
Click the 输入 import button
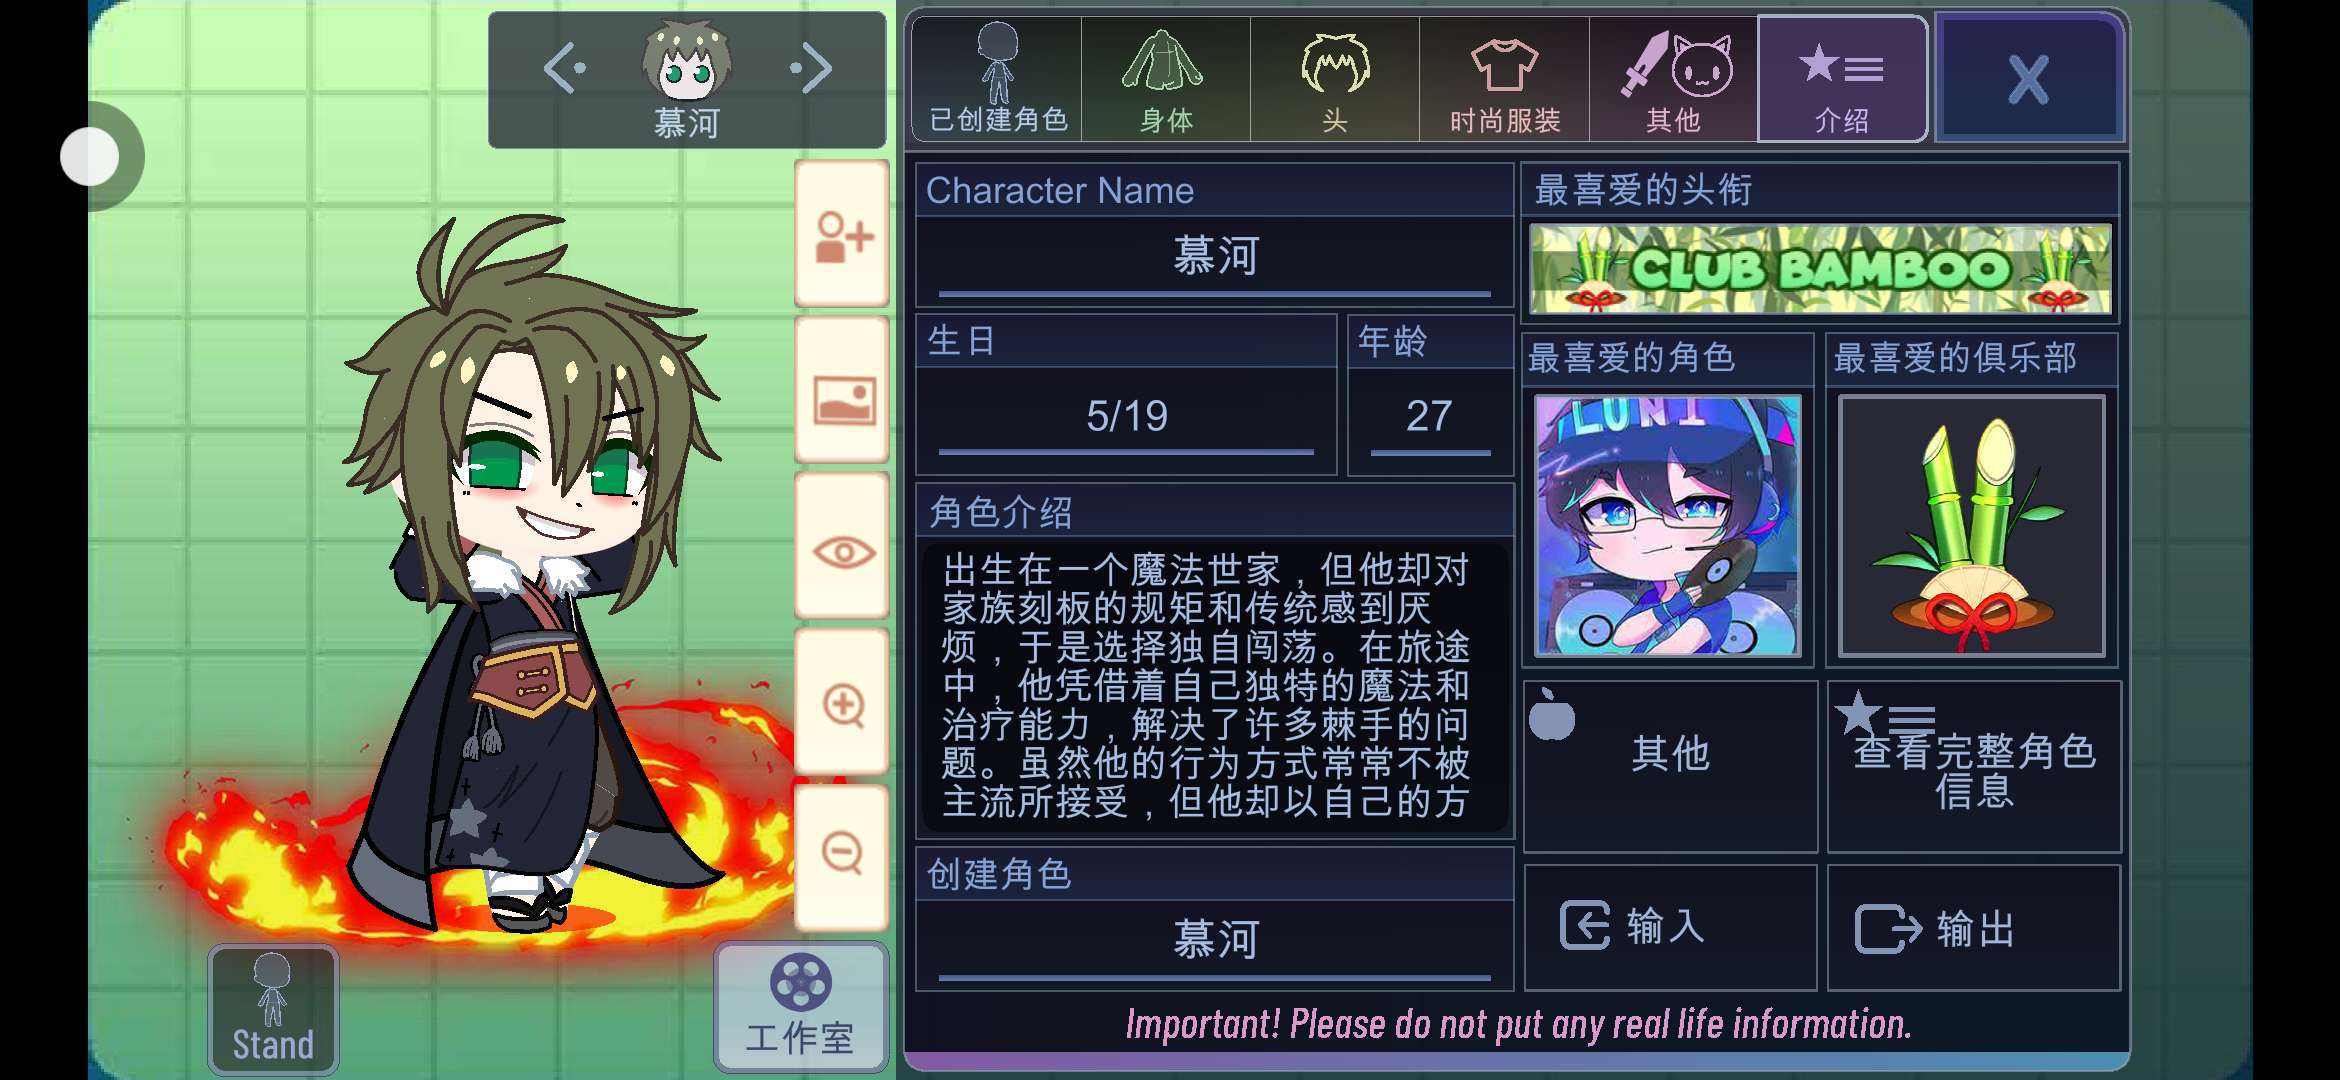[x=1670, y=927]
